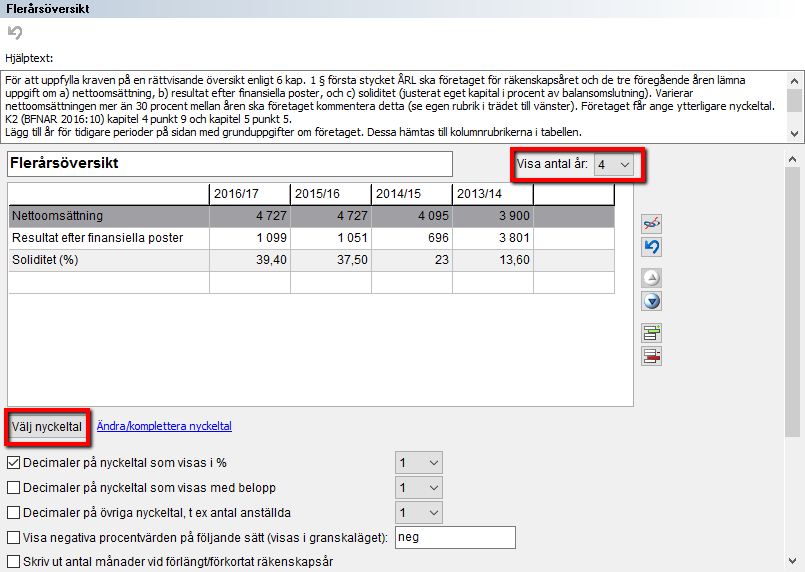Click the main panel scrollbar down arrow
The height and width of the screenshot is (572, 805).
(793, 561)
